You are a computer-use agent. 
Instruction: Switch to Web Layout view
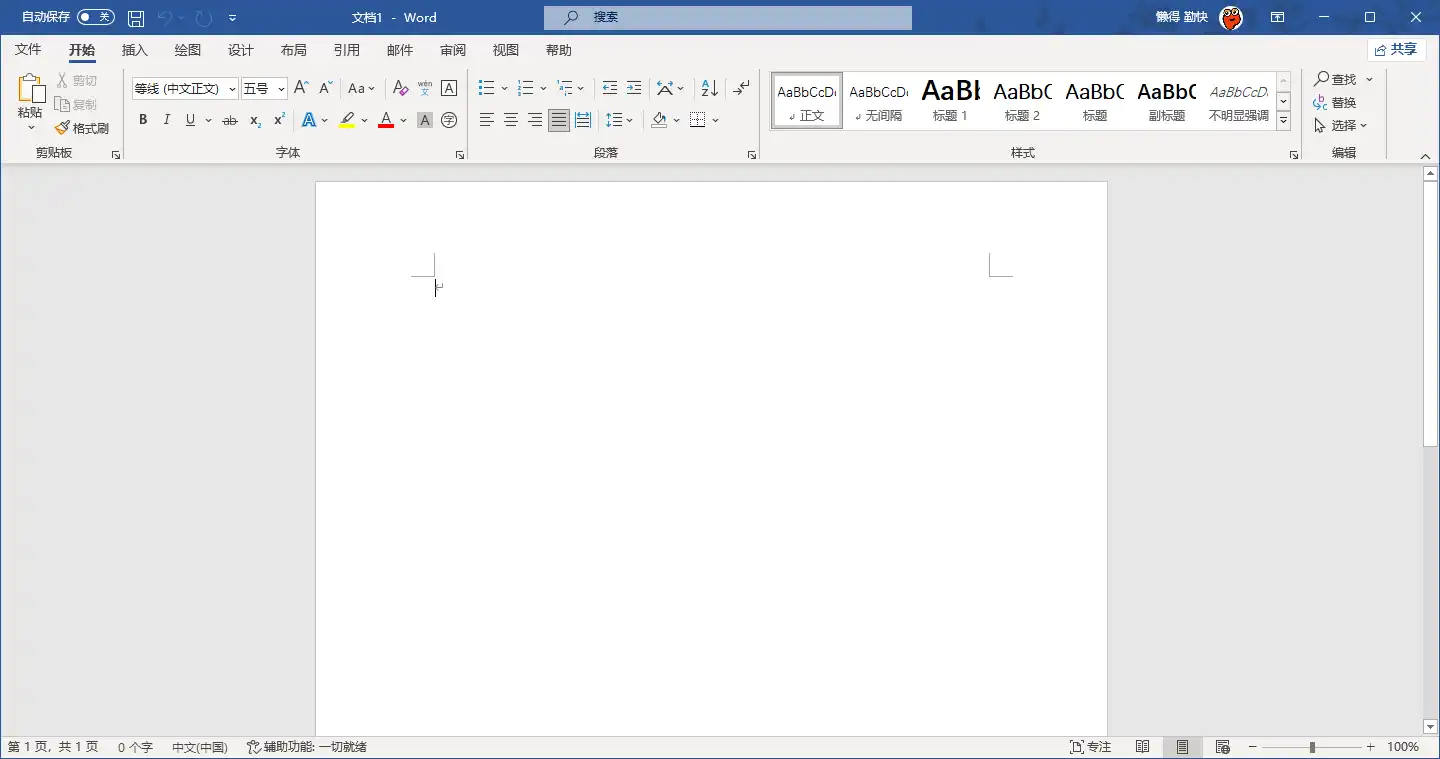pyautogui.click(x=1222, y=747)
